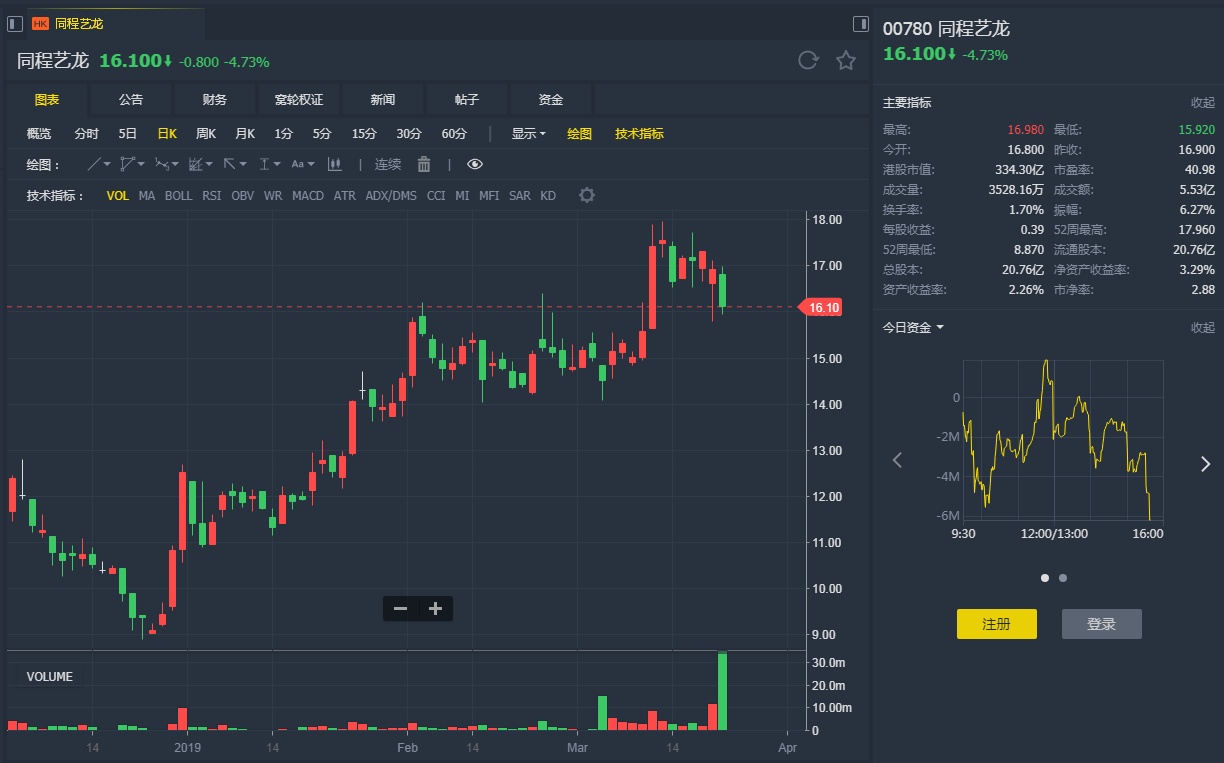
Task: Delete drawings with the trash icon
Action: [424, 165]
